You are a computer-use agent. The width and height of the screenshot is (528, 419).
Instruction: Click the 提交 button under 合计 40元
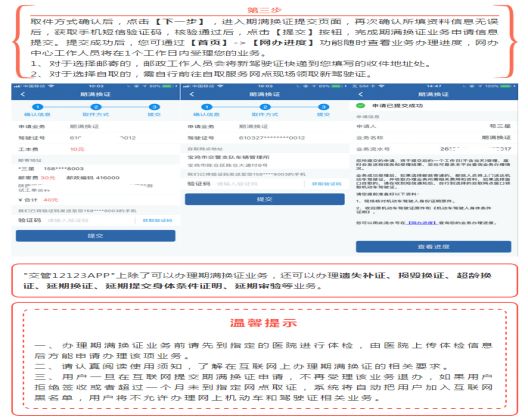96,236
